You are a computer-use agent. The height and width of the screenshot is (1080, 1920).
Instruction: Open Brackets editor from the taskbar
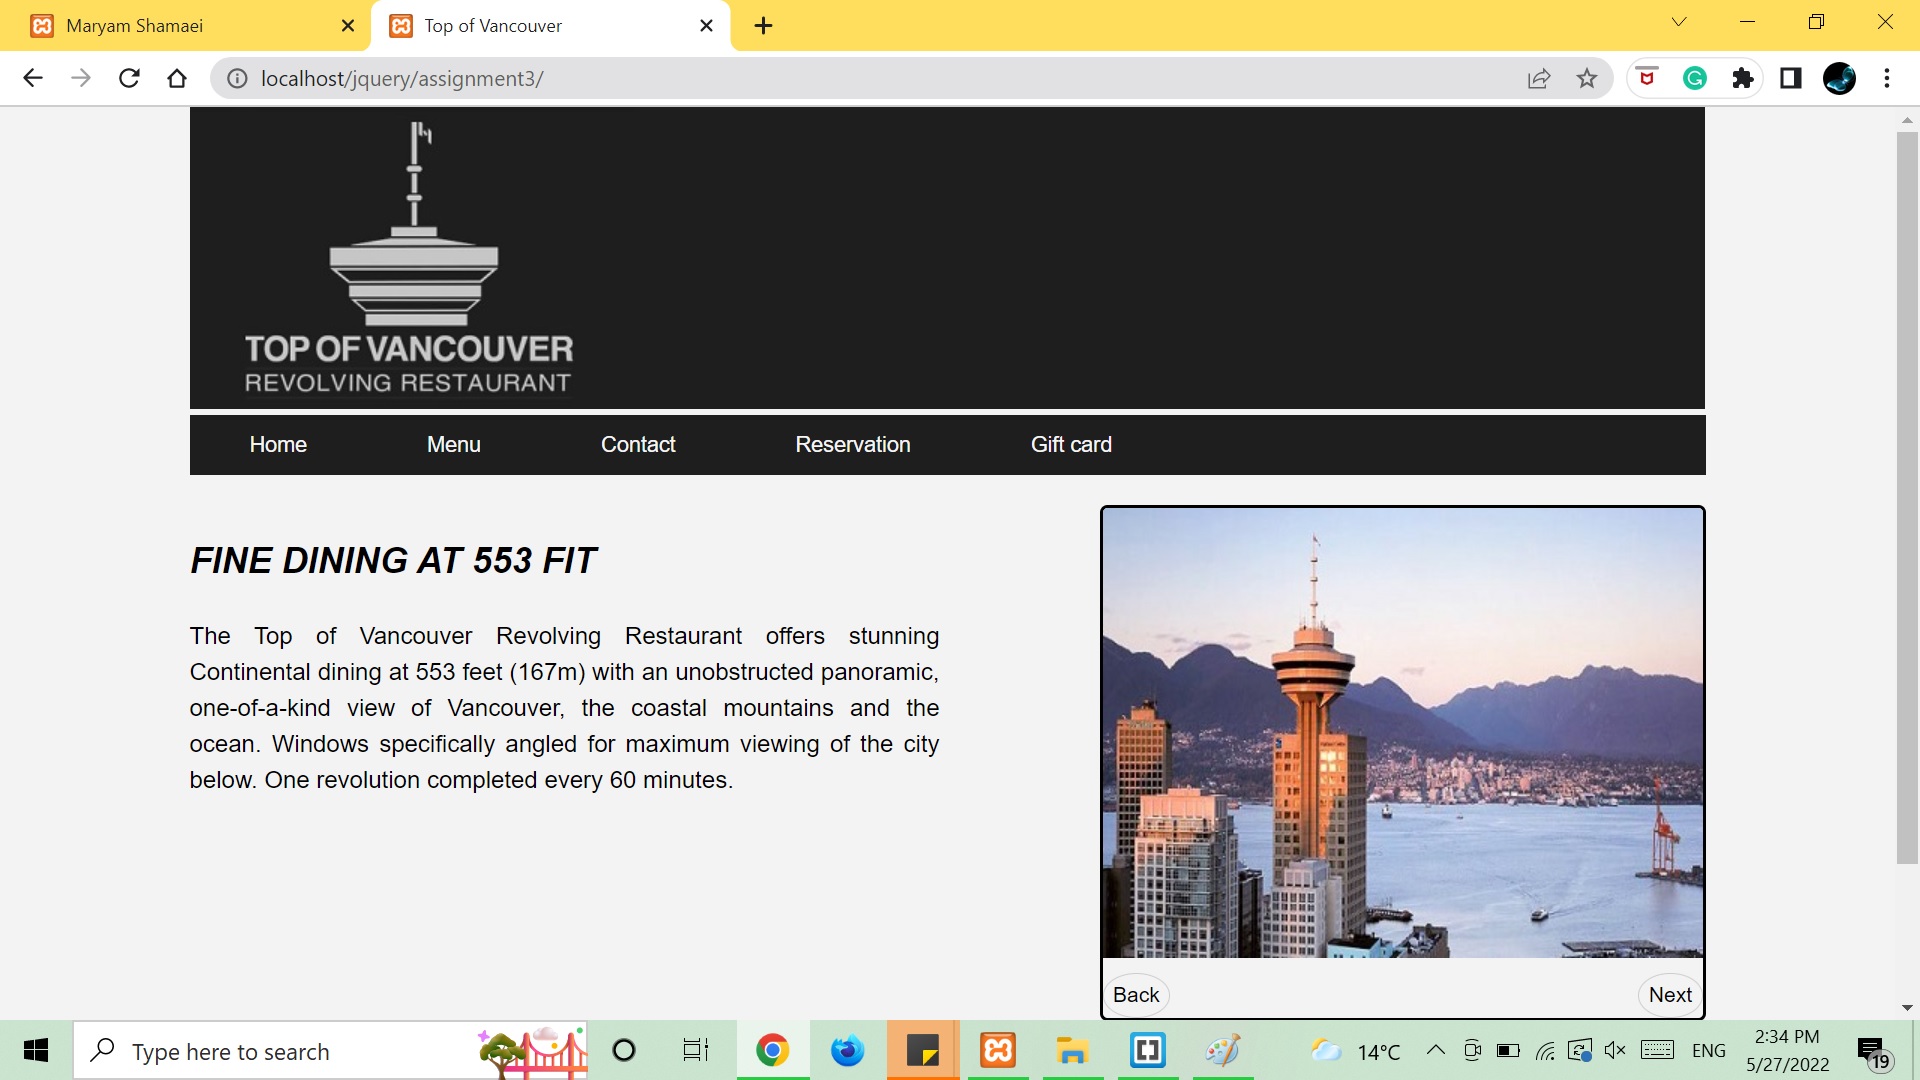[x=1148, y=1051]
